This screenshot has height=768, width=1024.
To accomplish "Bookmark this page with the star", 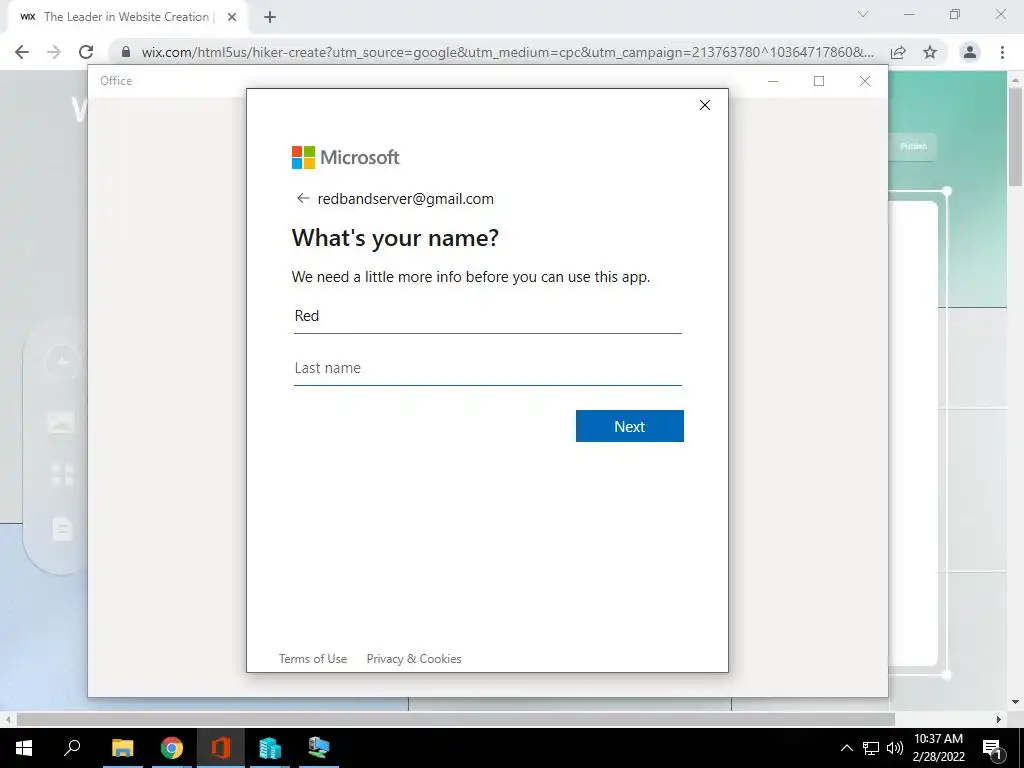I will 930,52.
